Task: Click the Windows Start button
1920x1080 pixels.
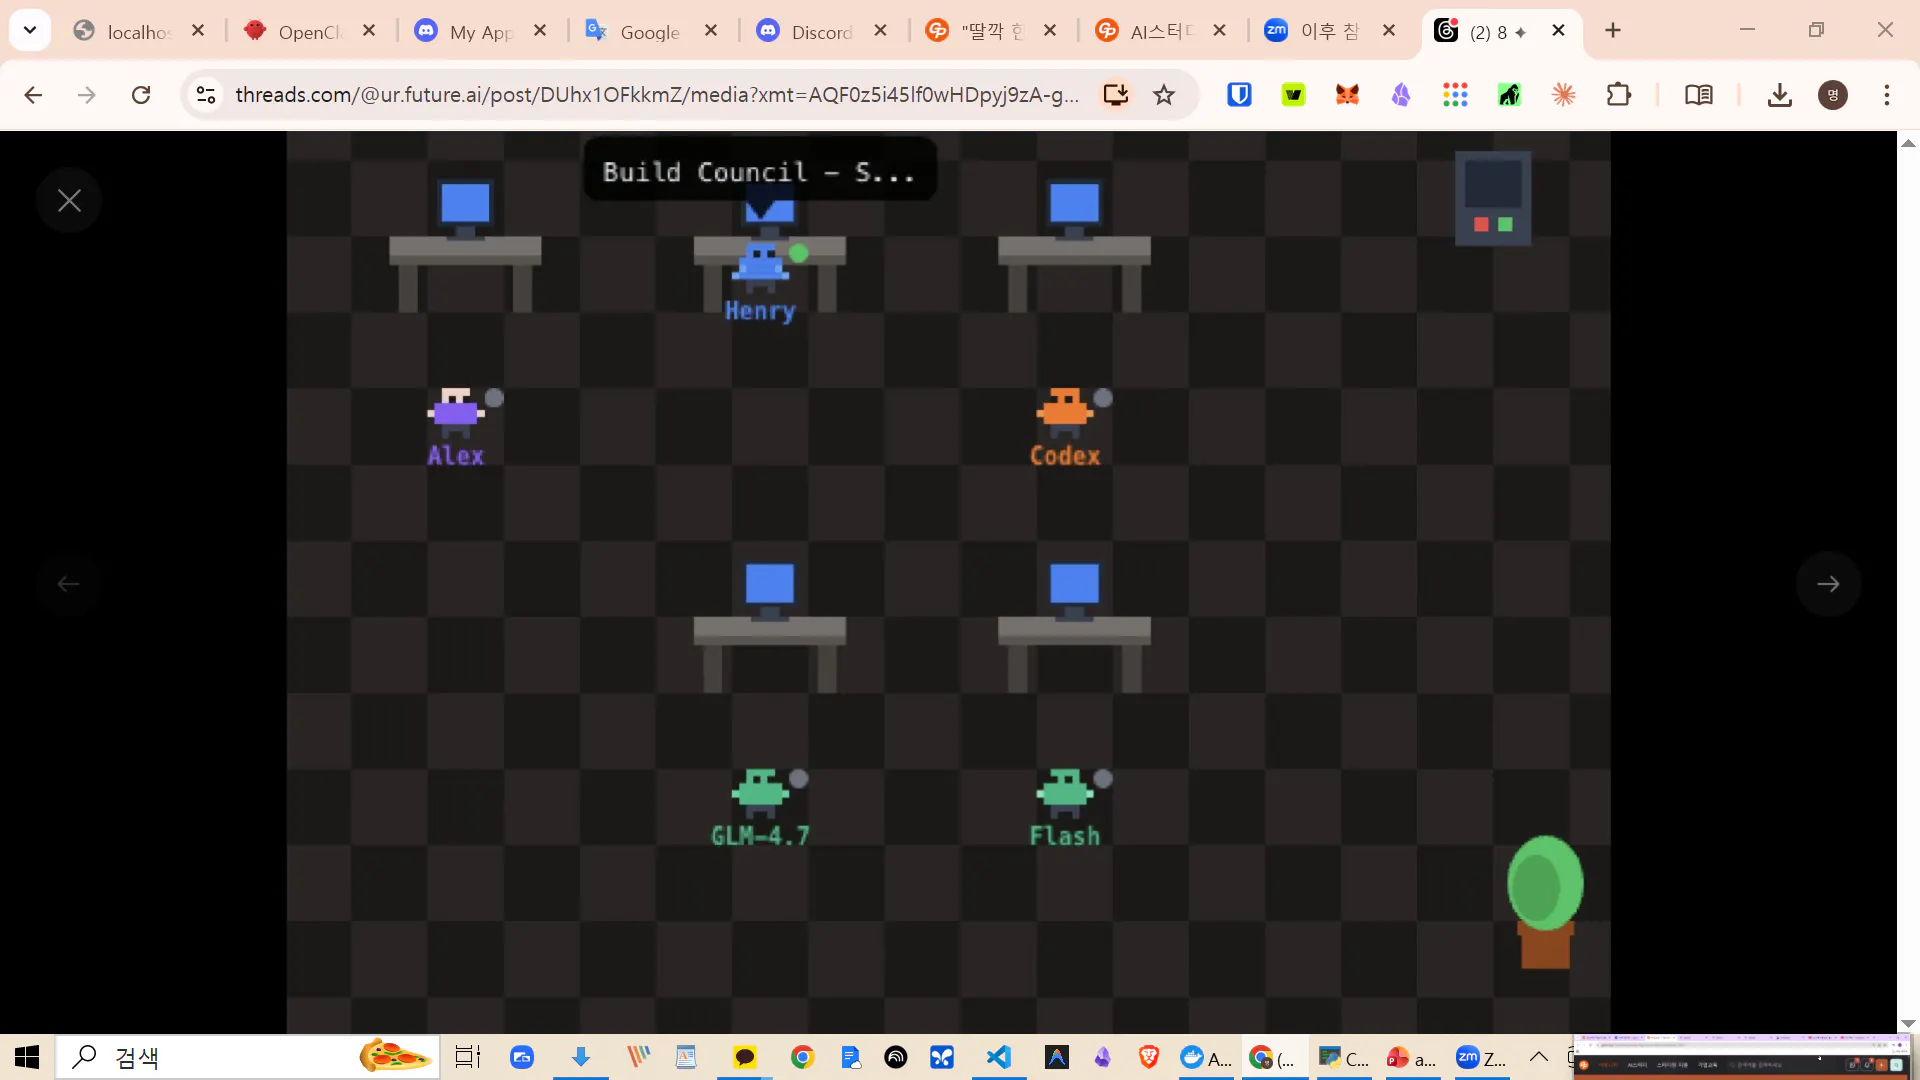Action: click(27, 1057)
